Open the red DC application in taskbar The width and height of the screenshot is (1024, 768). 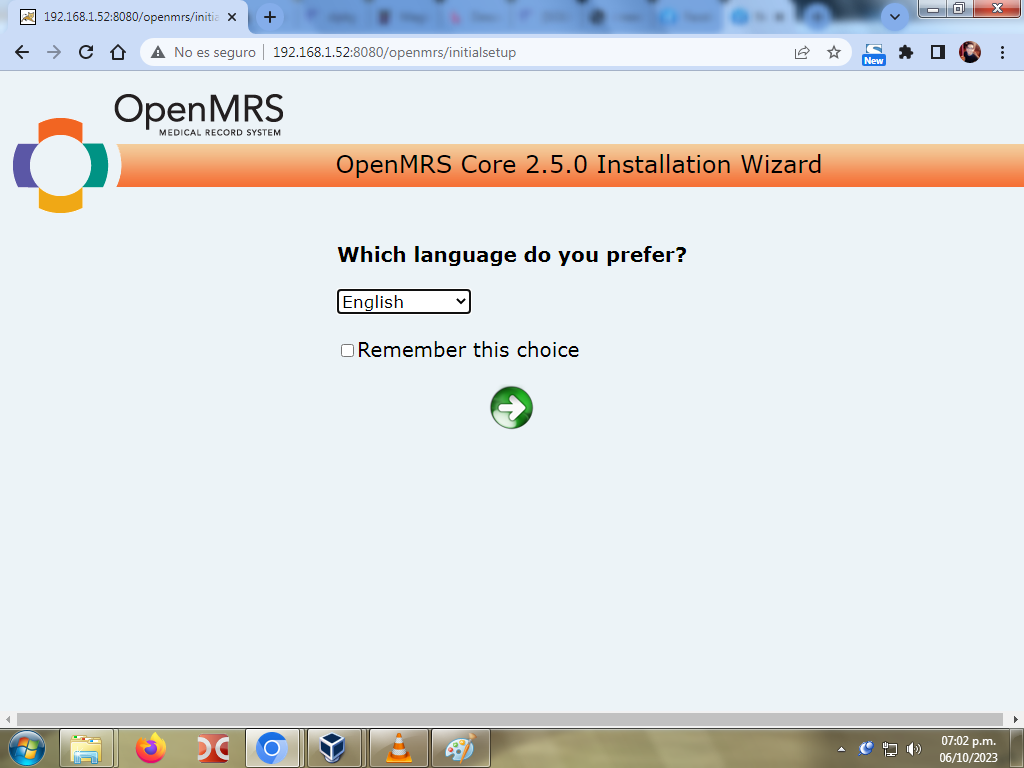click(213, 748)
